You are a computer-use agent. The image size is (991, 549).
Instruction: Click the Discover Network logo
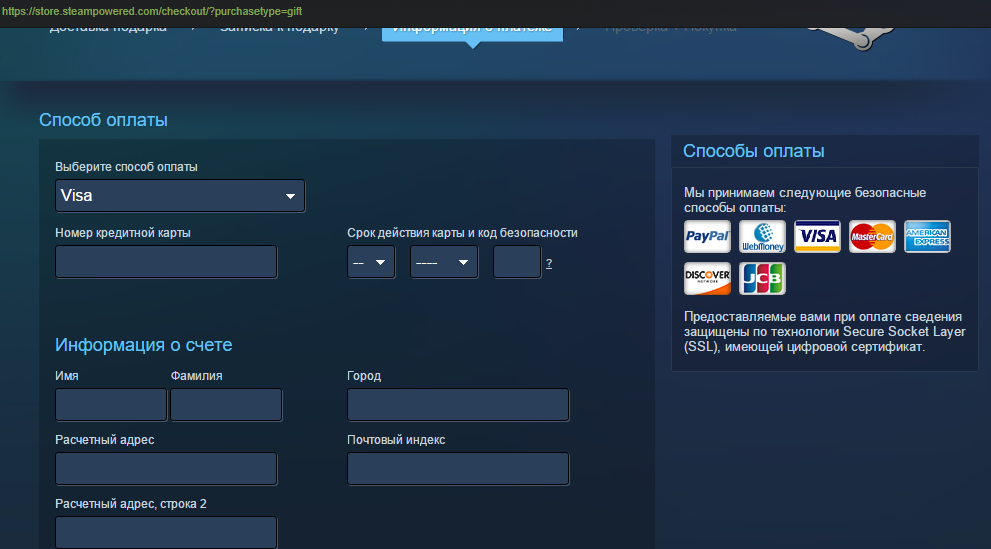coord(707,279)
